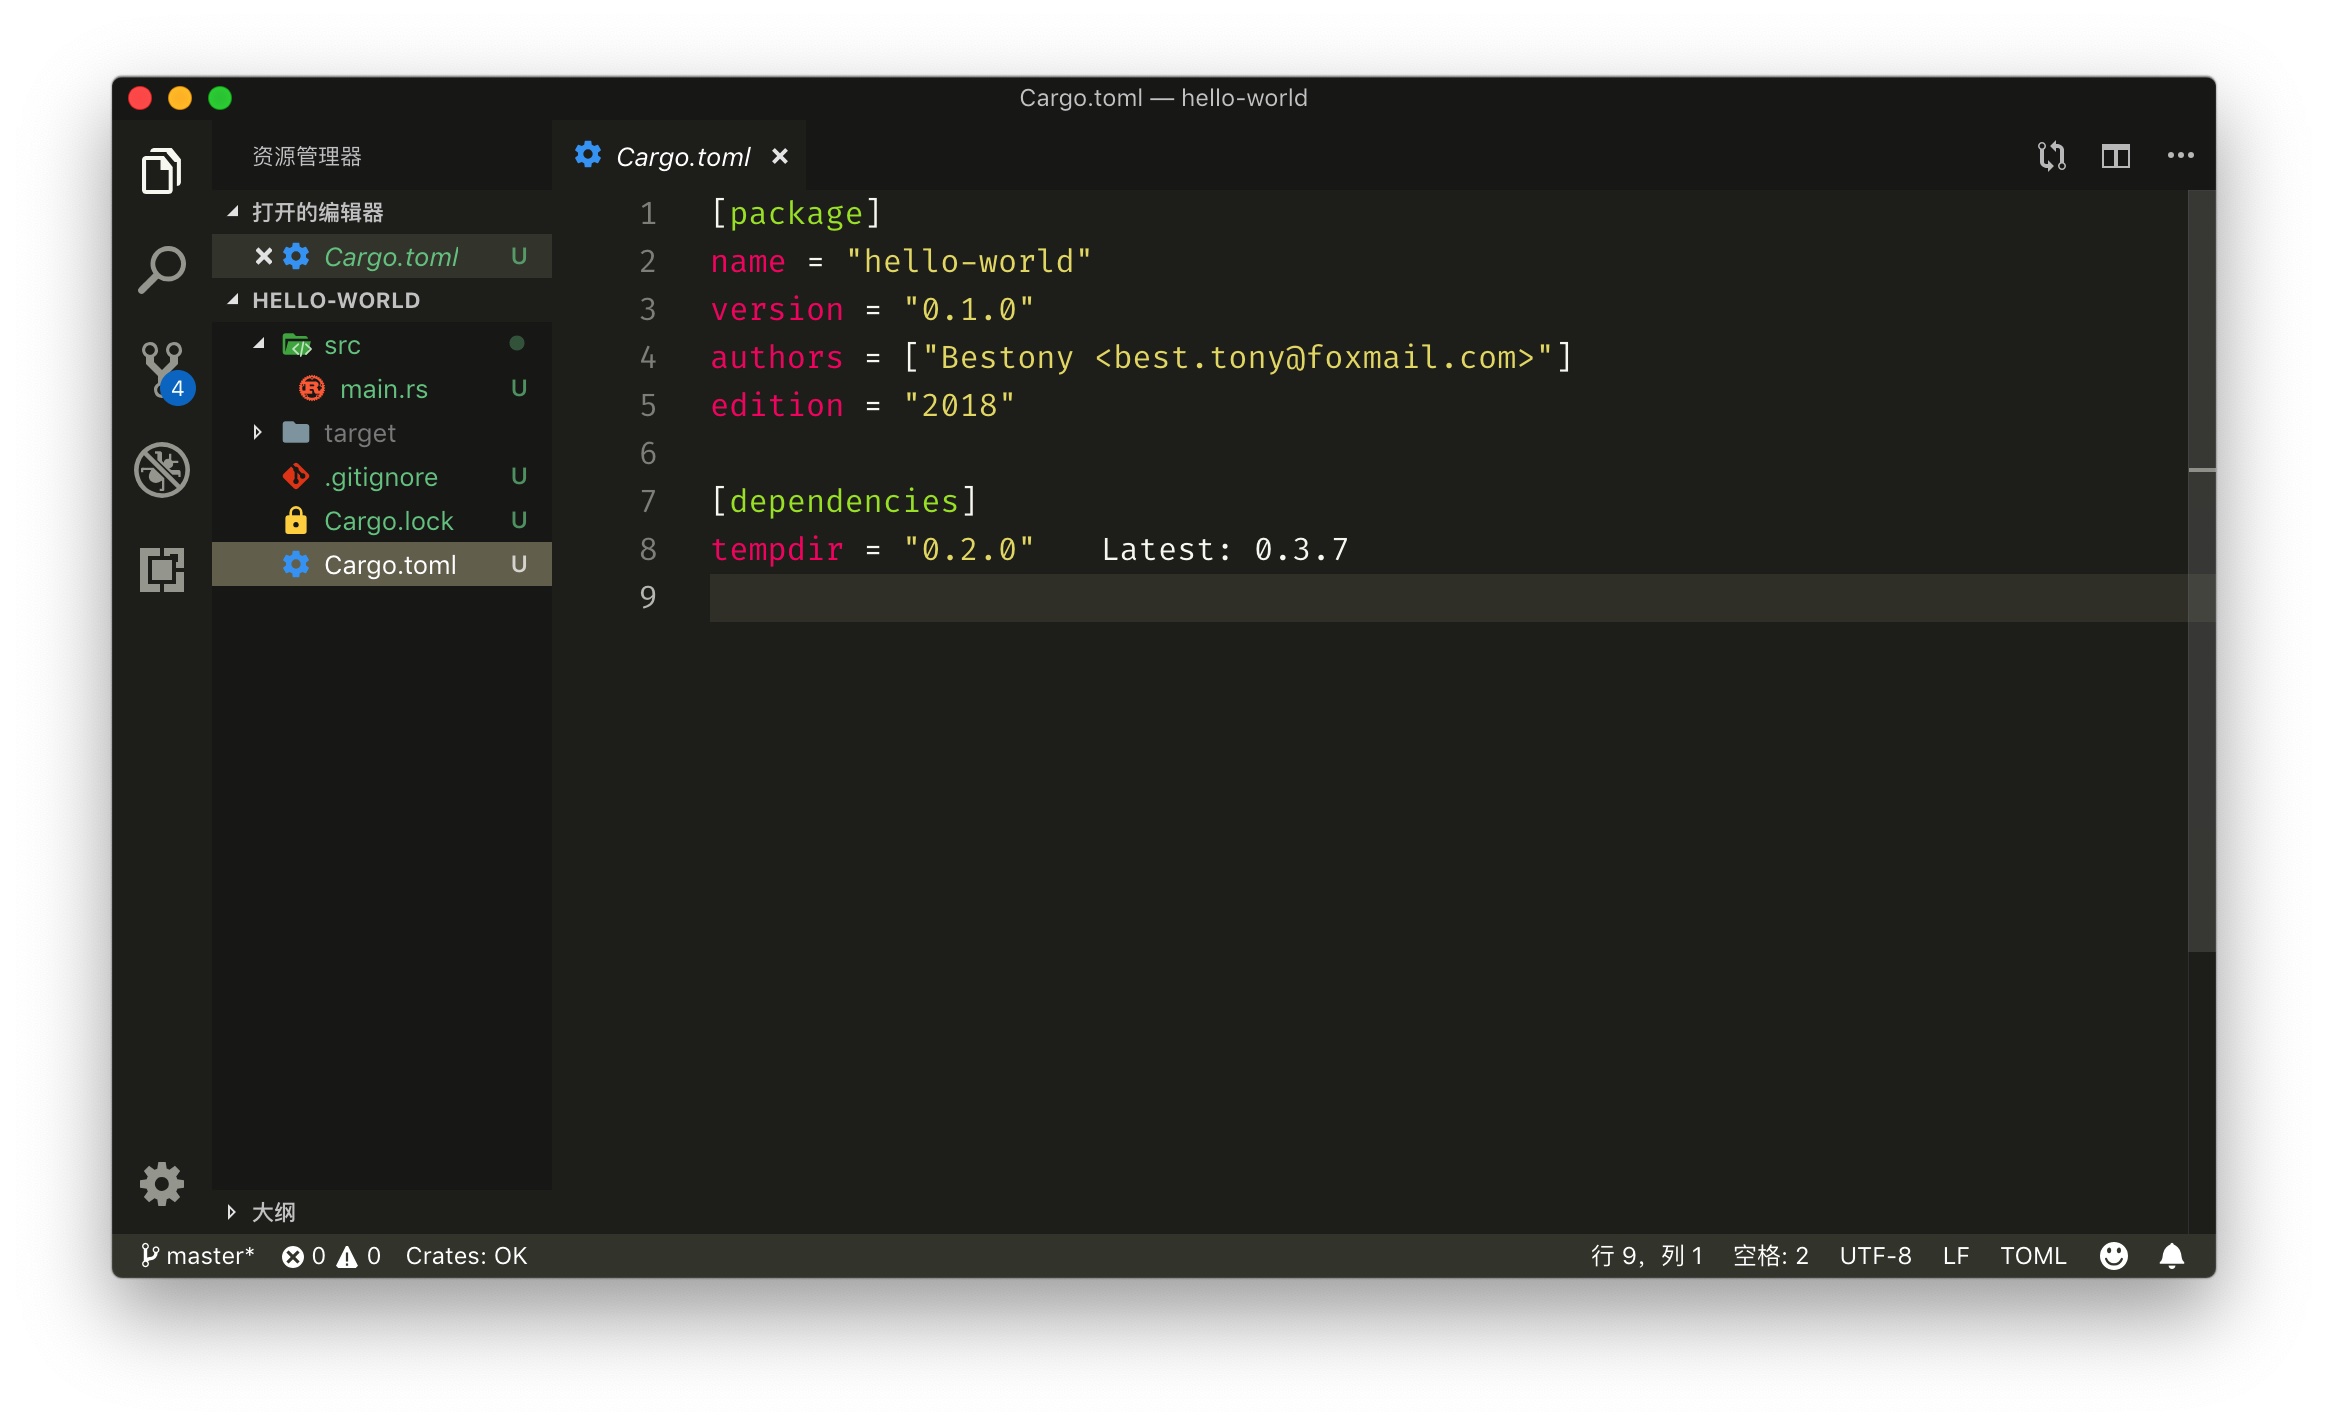Click the vertical scrollbar in editor
Viewport: 2328px width, 1426px height.
pyautogui.click(x=2202, y=570)
